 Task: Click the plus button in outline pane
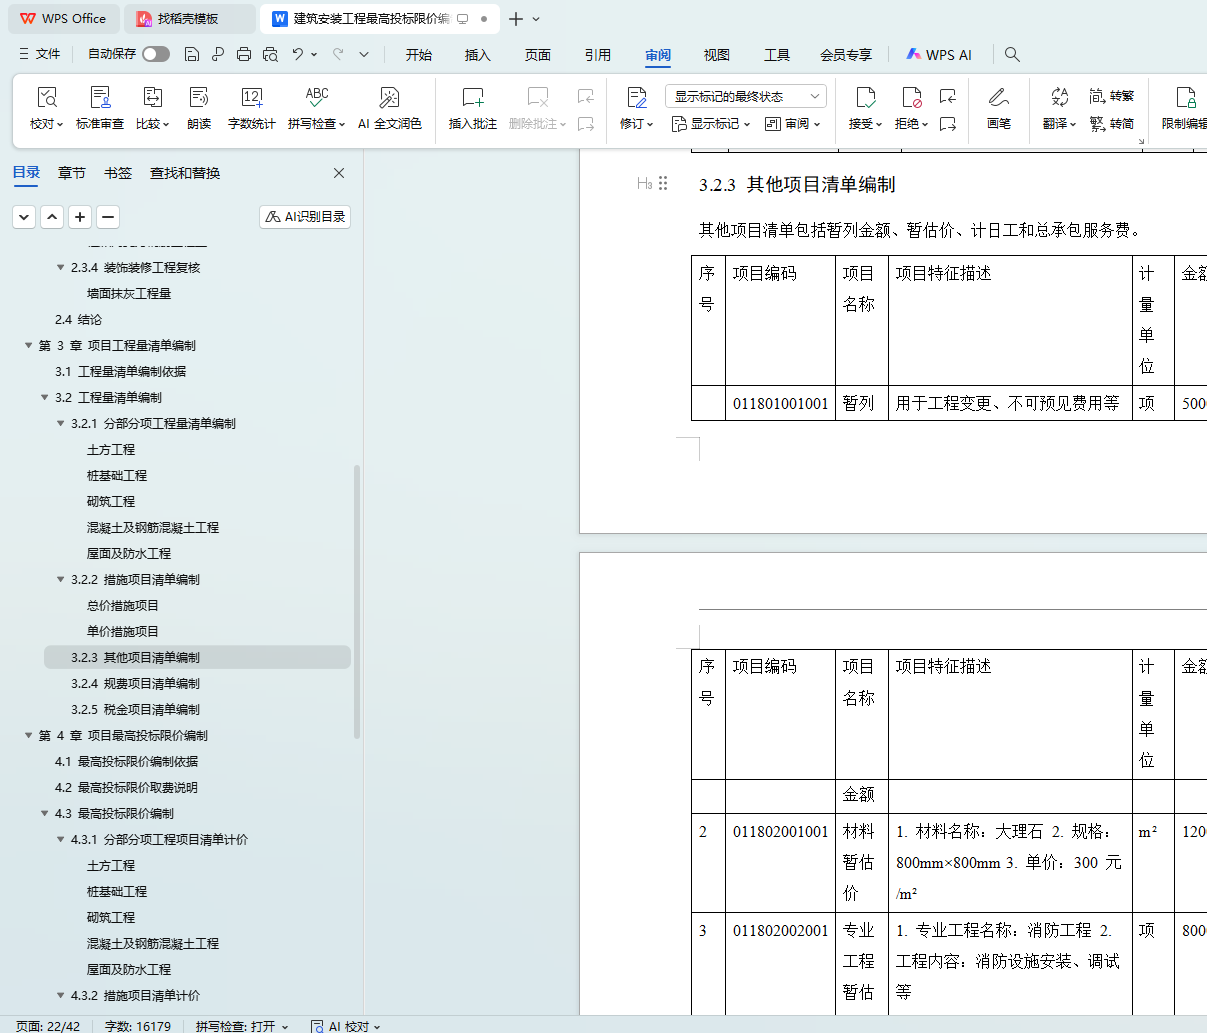80,216
